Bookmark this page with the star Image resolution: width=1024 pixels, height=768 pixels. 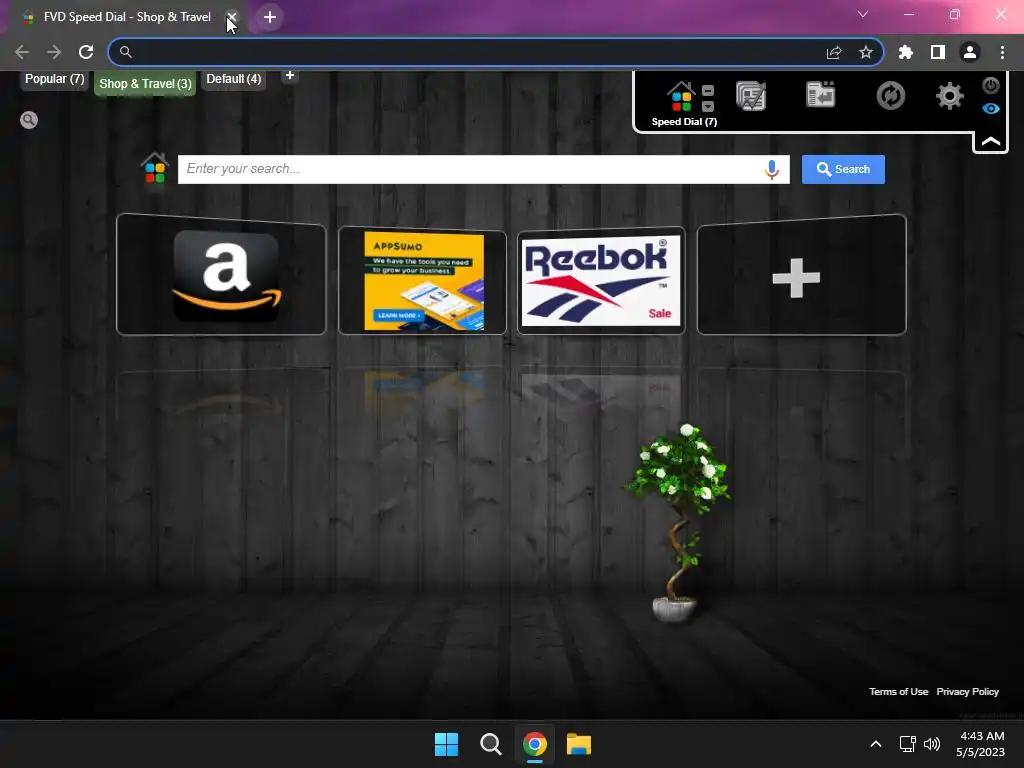[x=866, y=52]
